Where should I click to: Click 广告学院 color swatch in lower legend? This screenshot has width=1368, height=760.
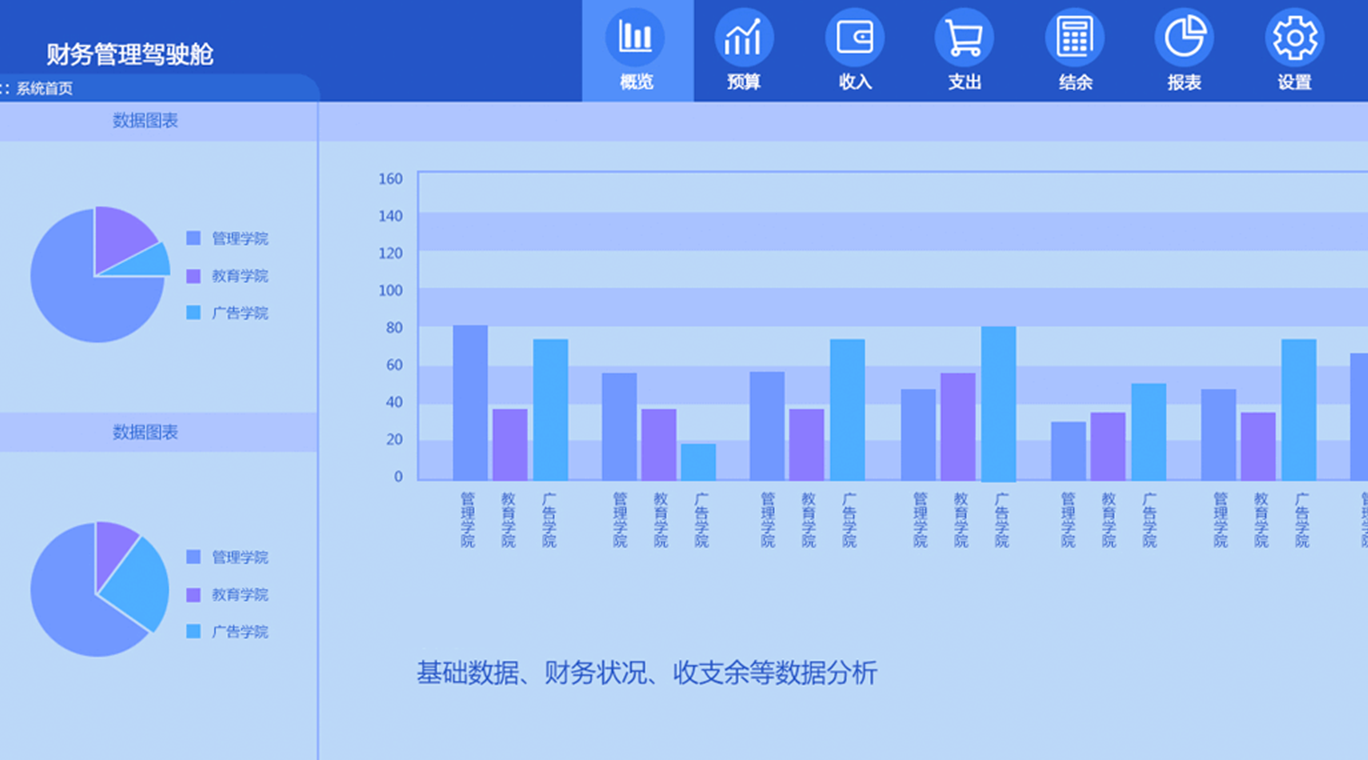194,631
